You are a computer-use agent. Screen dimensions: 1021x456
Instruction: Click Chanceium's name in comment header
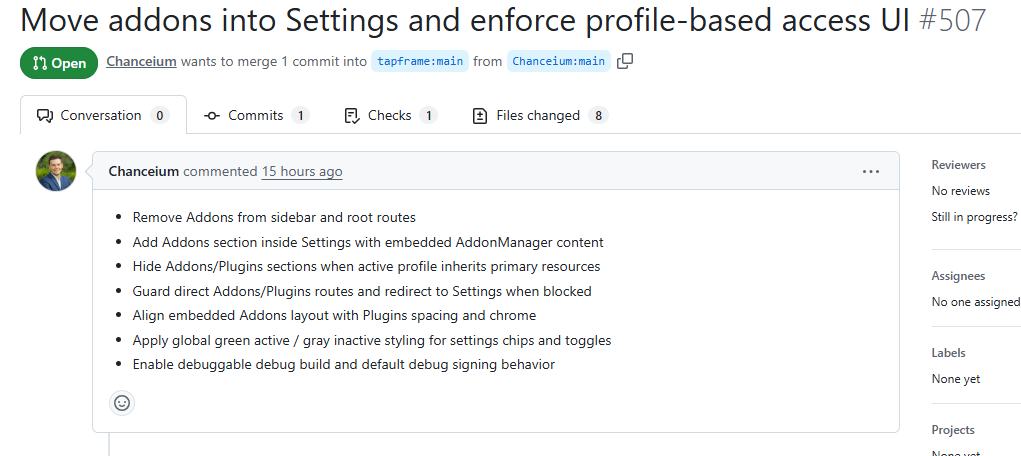point(144,171)
